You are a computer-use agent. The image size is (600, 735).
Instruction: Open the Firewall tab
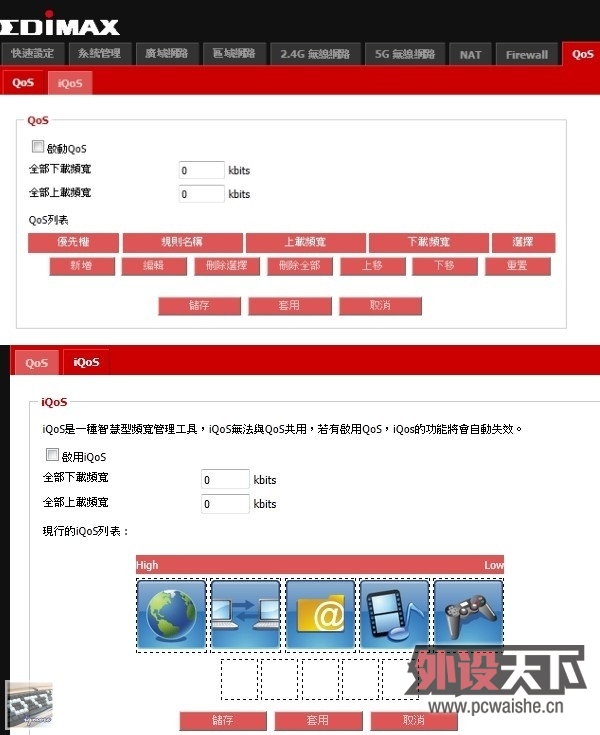click(527, 54)
